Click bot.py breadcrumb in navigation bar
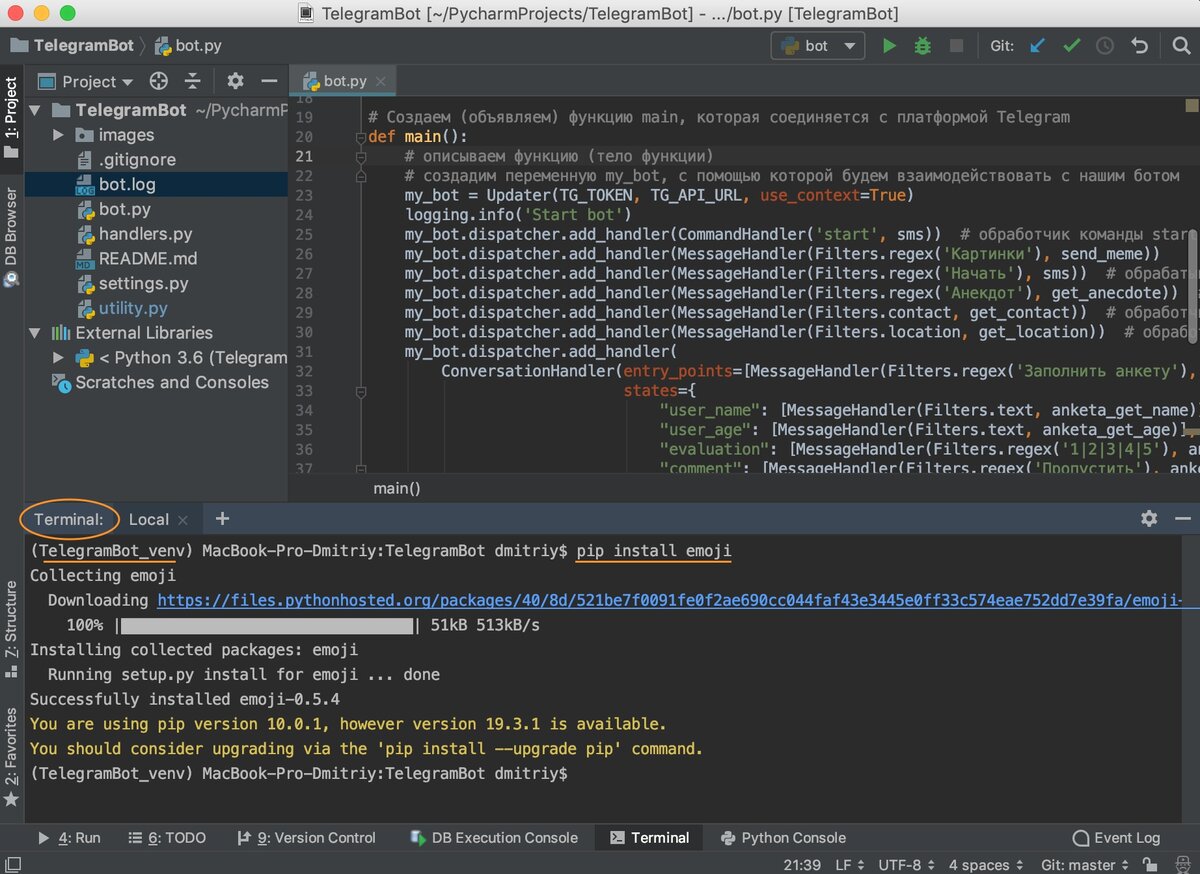The height and width of the screenshot is (874, 1200). (x=187, y=46)
